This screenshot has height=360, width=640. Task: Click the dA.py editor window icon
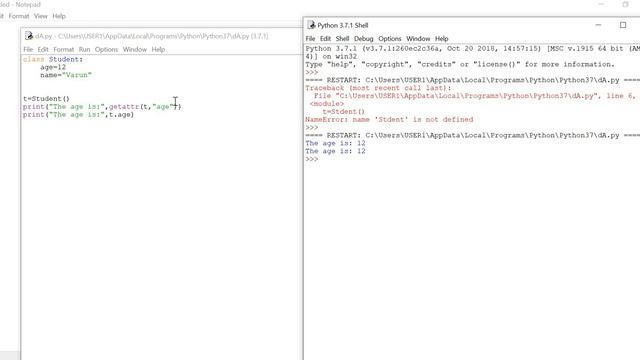coord(29,36)
